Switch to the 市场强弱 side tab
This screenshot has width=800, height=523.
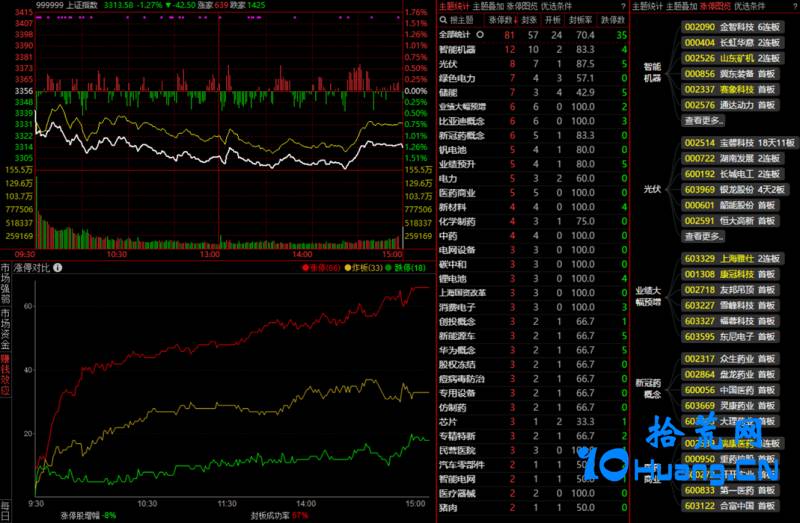(5, 284)
